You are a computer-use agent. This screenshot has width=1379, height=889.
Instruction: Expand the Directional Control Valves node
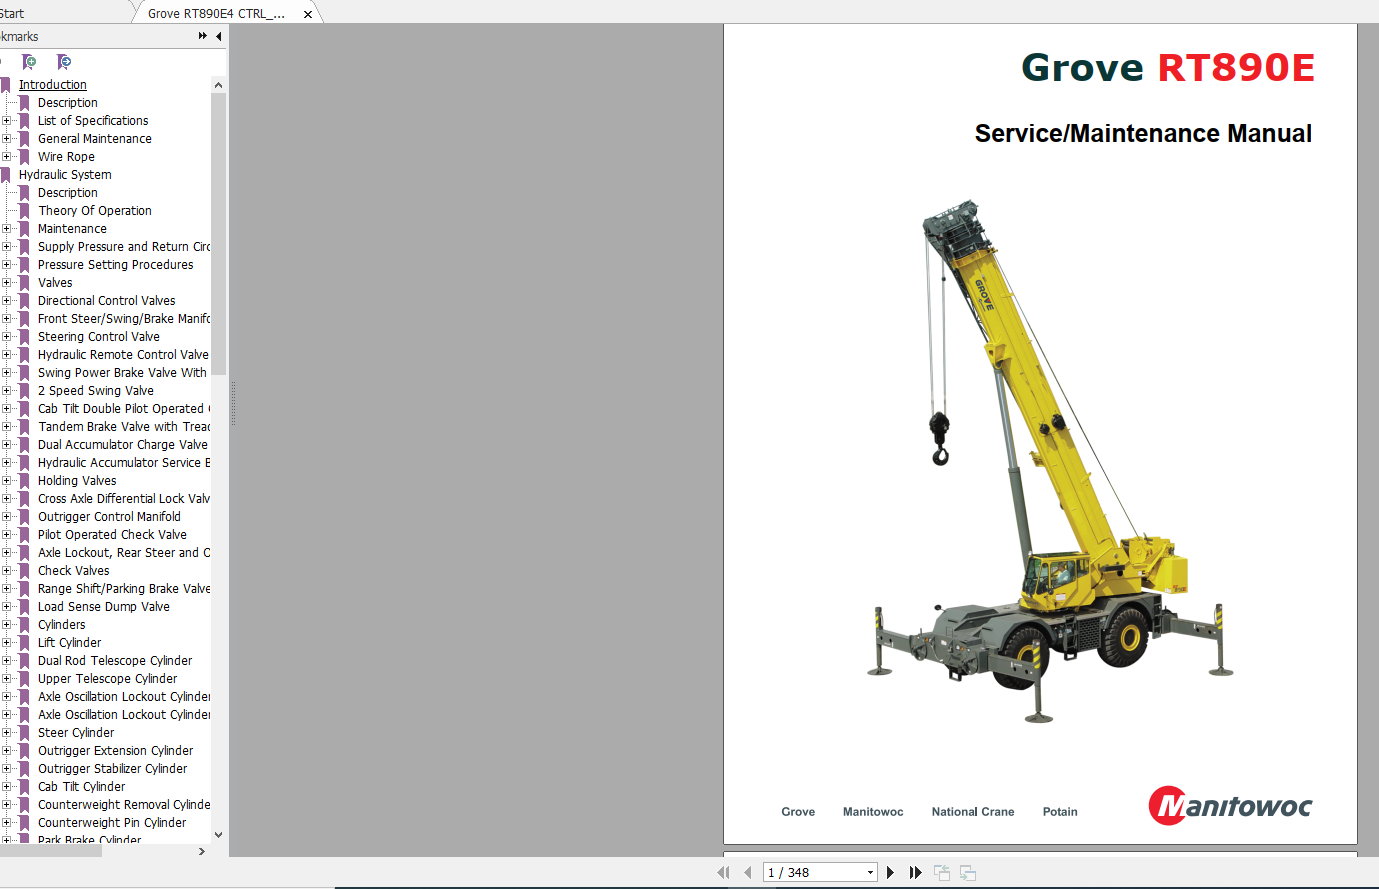coord(7,301)
